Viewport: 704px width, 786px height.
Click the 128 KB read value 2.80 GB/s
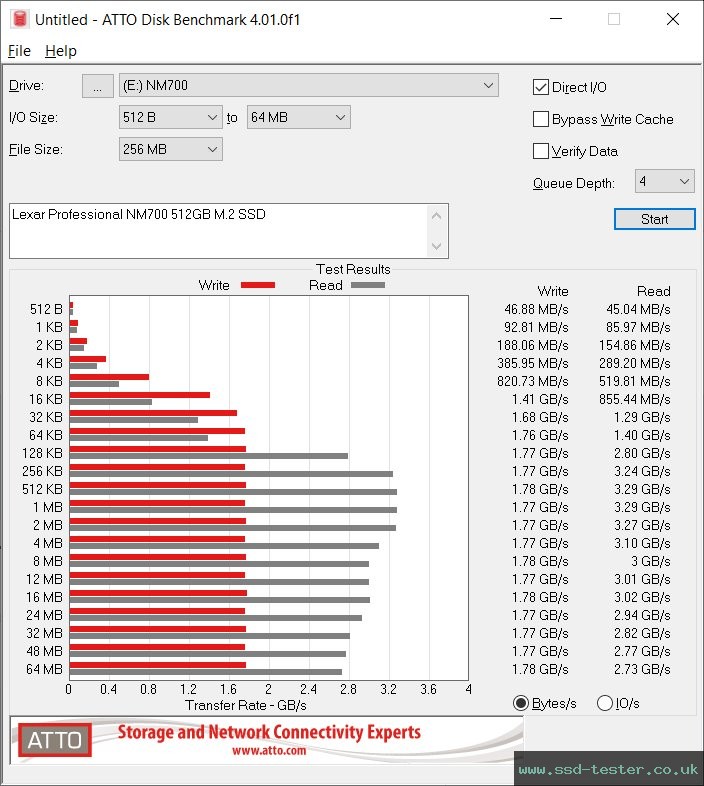[x=642, y=453]
